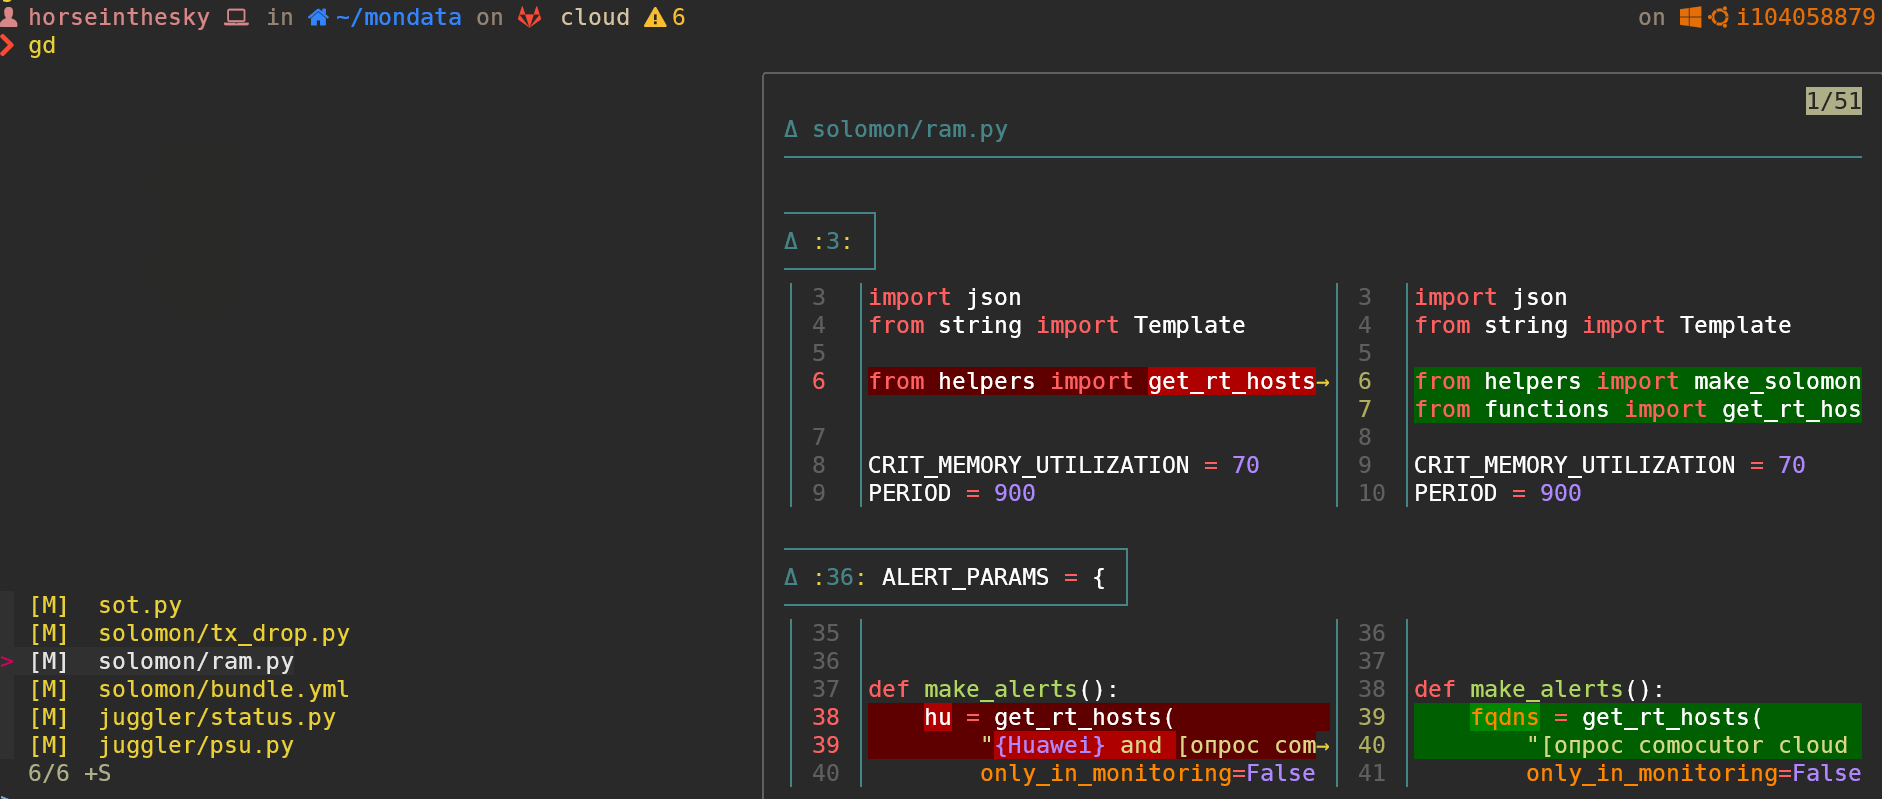Click the hostname i104058879
Screen dimensions: 1882x799
(1806, 17)
